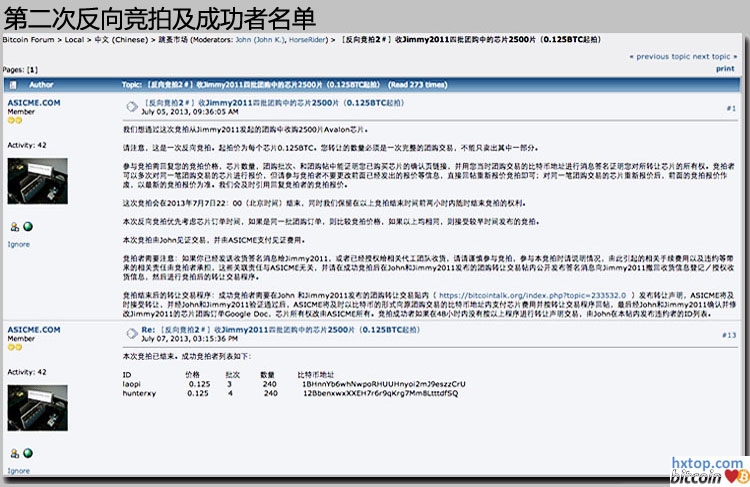Click the profile icon under second avatar

coord(14,453)
